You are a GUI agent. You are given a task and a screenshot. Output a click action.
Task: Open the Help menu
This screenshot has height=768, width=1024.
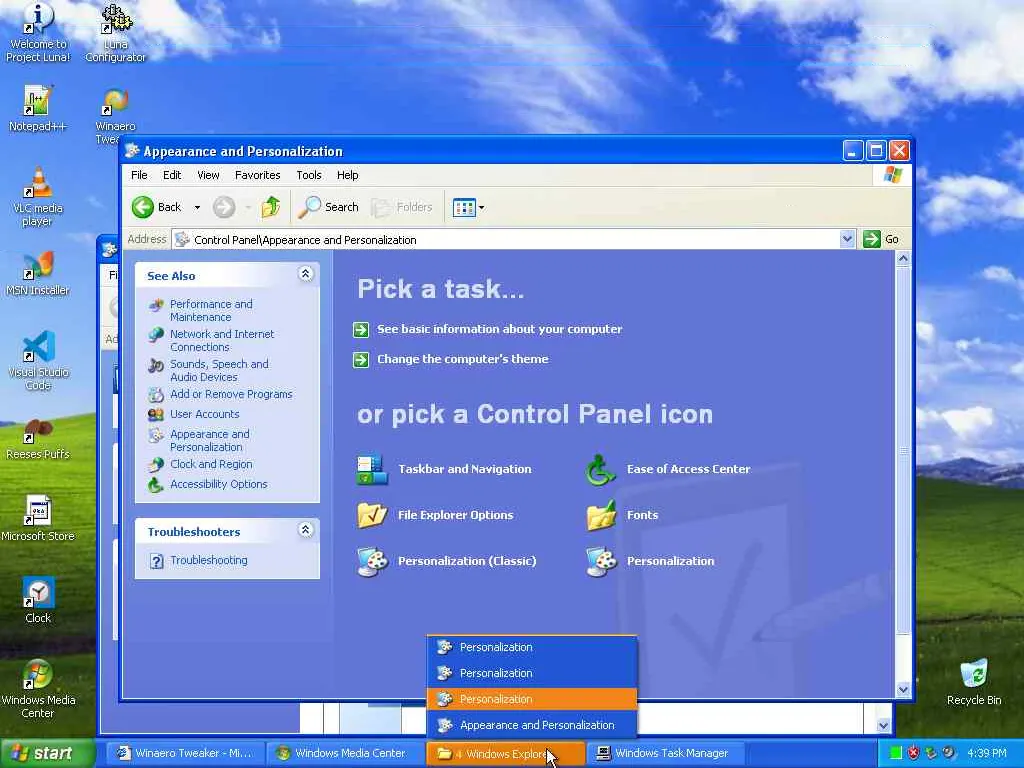pyautogui.click(x=347, y=175)
